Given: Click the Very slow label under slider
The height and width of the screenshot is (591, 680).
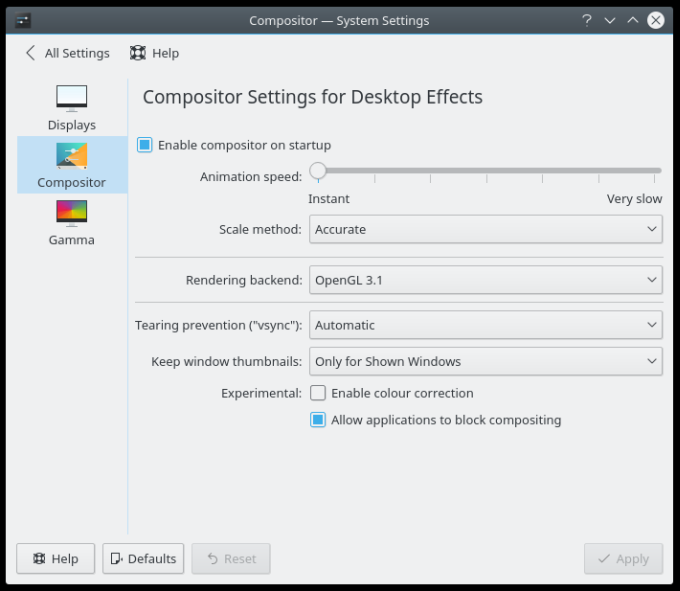Looking at the screenshot, I should pyautogui.click(x=634, y=199).
